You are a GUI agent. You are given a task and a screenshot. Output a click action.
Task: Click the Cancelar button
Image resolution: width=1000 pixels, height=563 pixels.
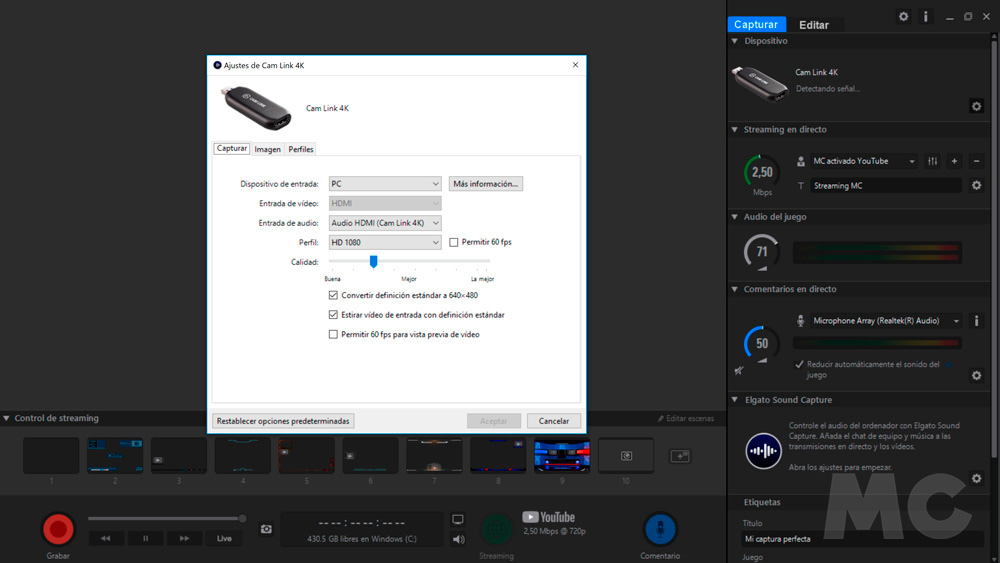(x=554, y=421)
